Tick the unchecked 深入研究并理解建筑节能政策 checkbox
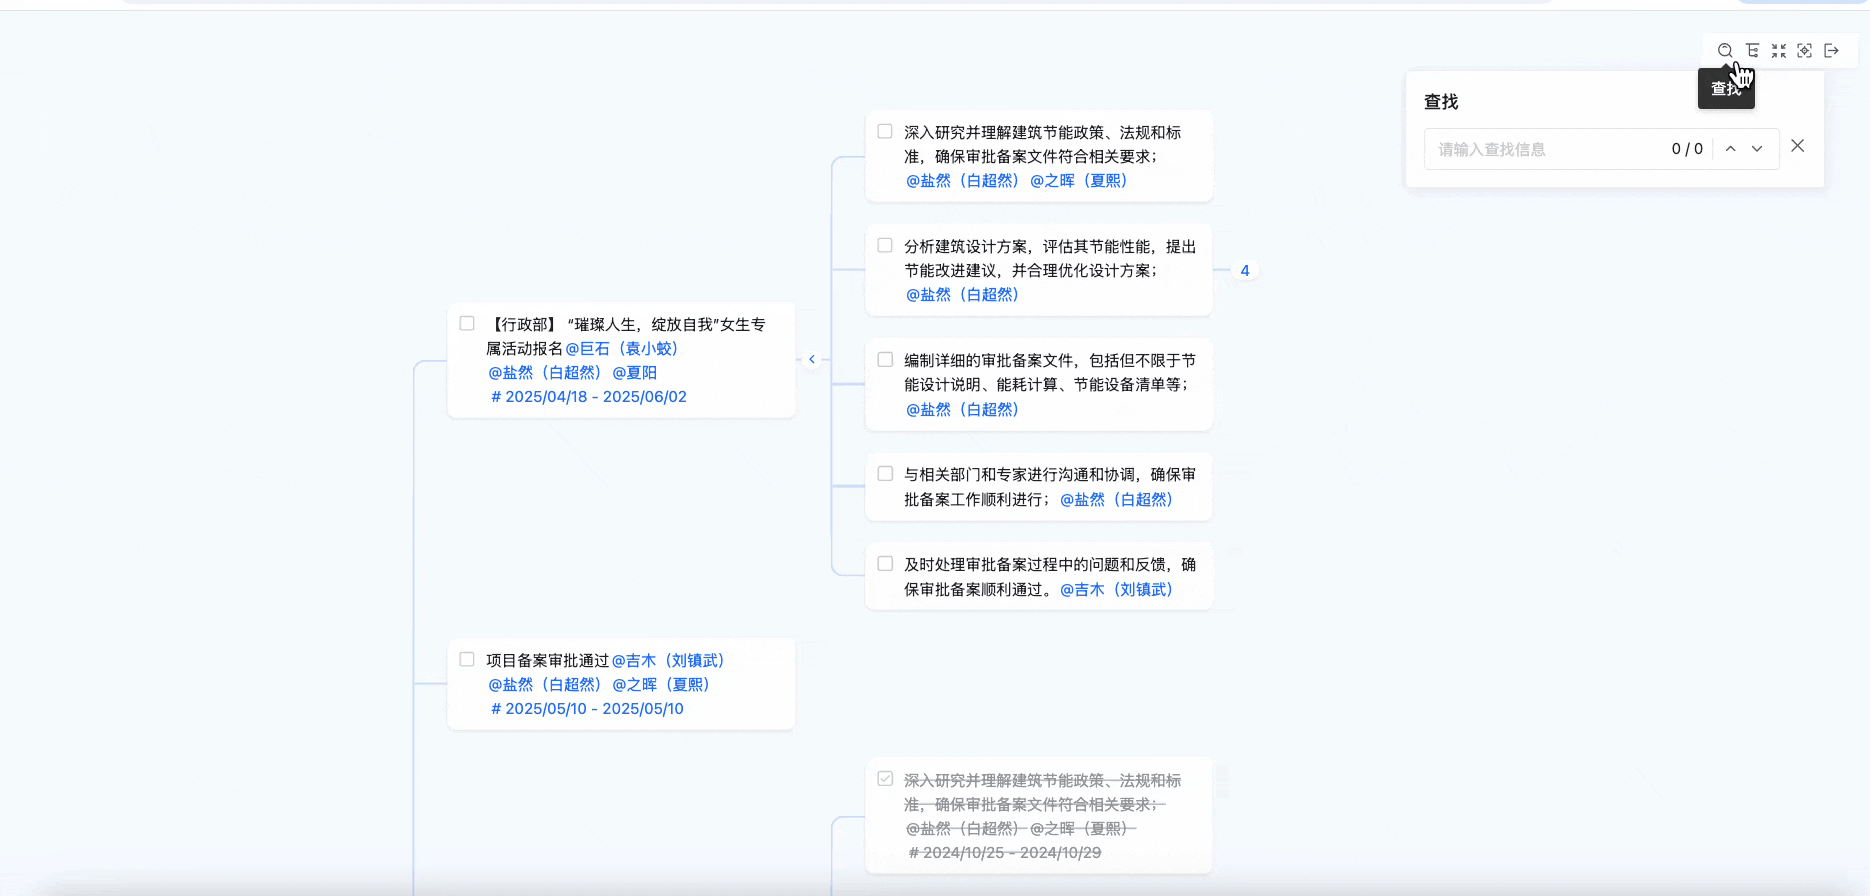1870x896 pixels. (885, 131)
